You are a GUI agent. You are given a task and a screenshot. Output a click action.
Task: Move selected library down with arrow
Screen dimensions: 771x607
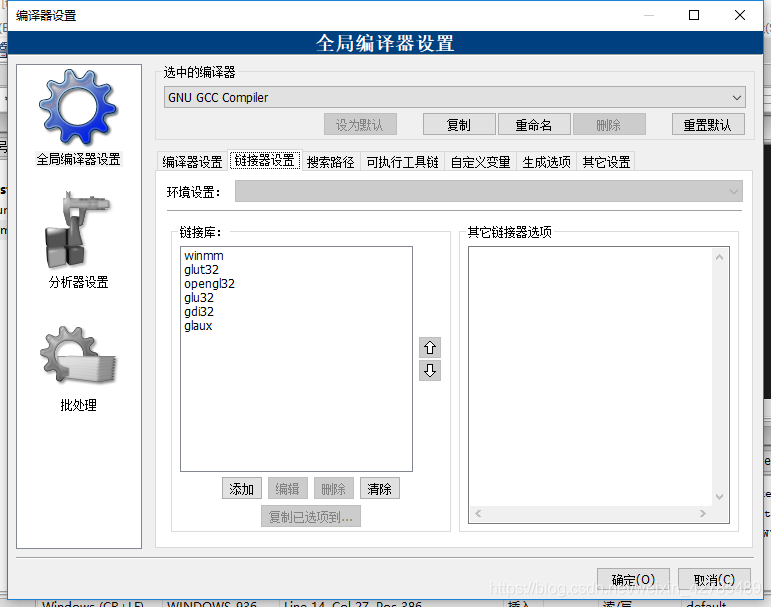point(430,371)
